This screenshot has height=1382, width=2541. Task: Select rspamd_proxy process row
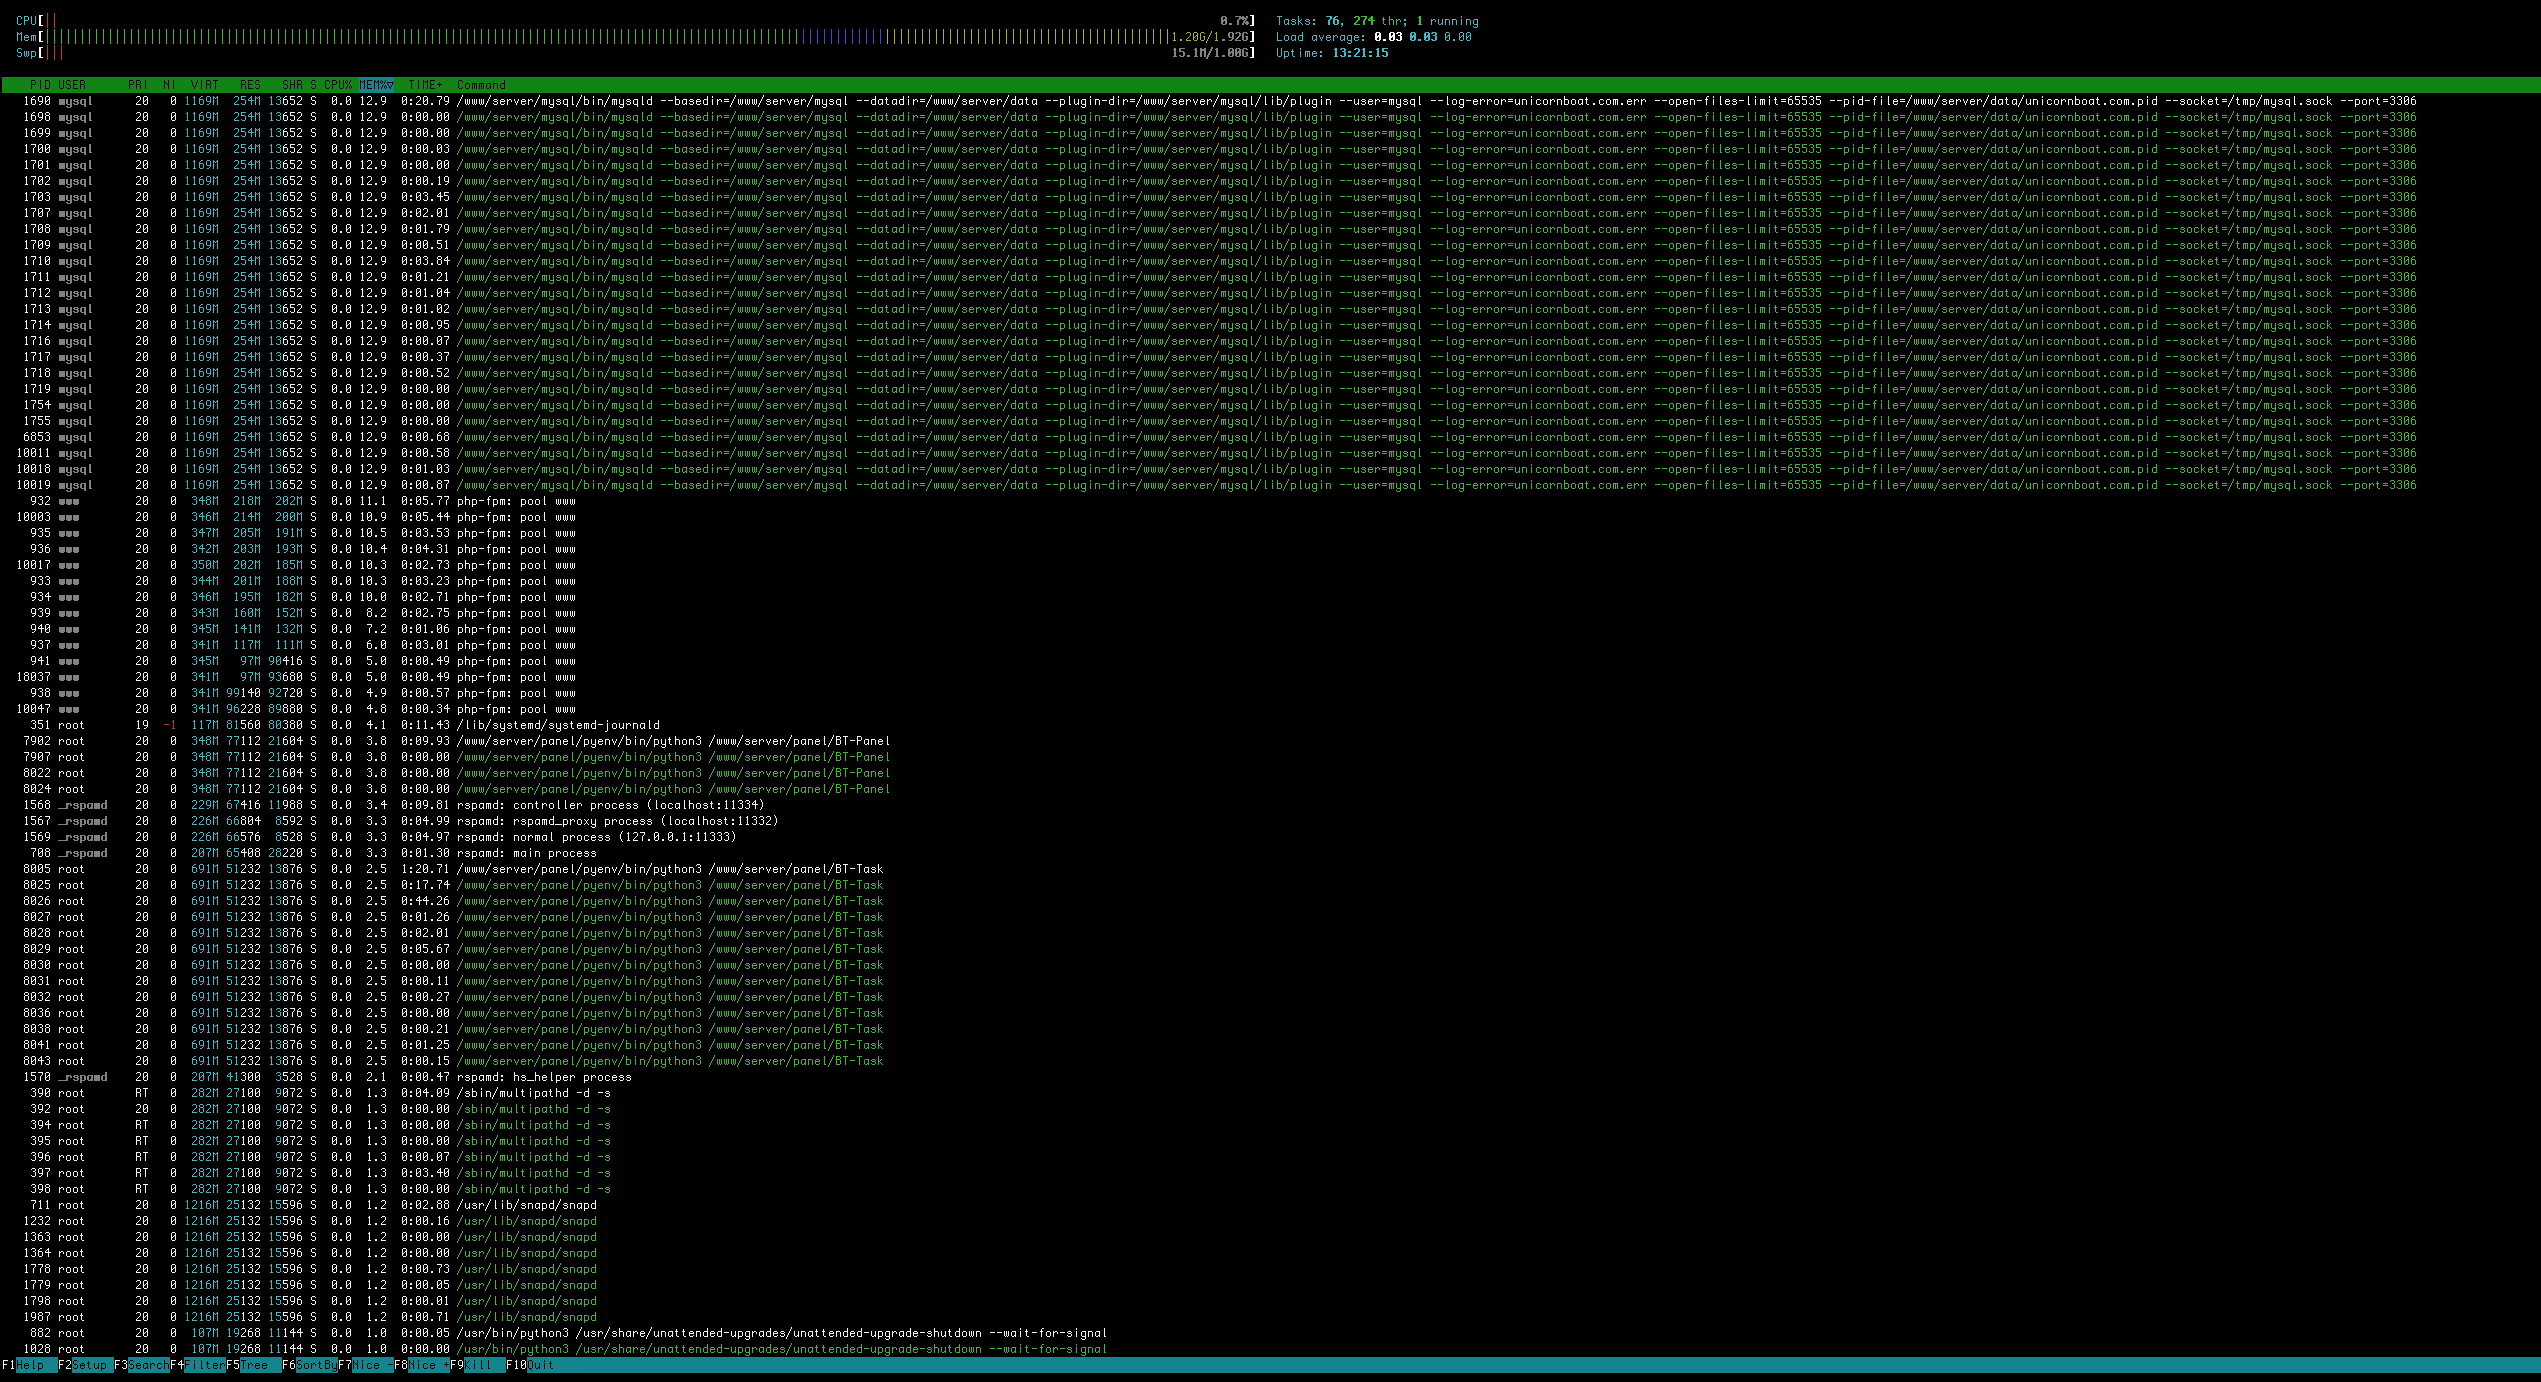(x=1270, y=821)
